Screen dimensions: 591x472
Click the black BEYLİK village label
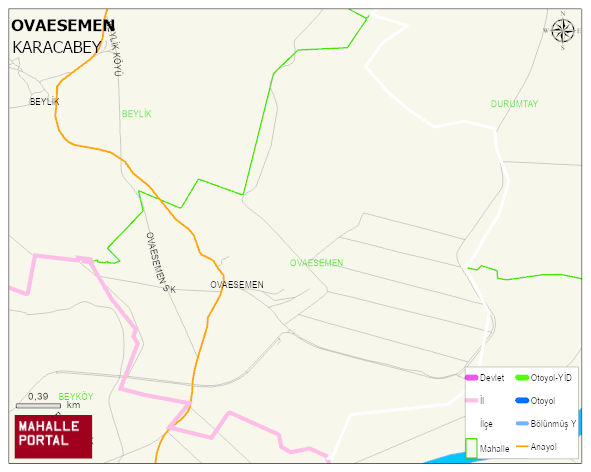click(x=44, y=101)
